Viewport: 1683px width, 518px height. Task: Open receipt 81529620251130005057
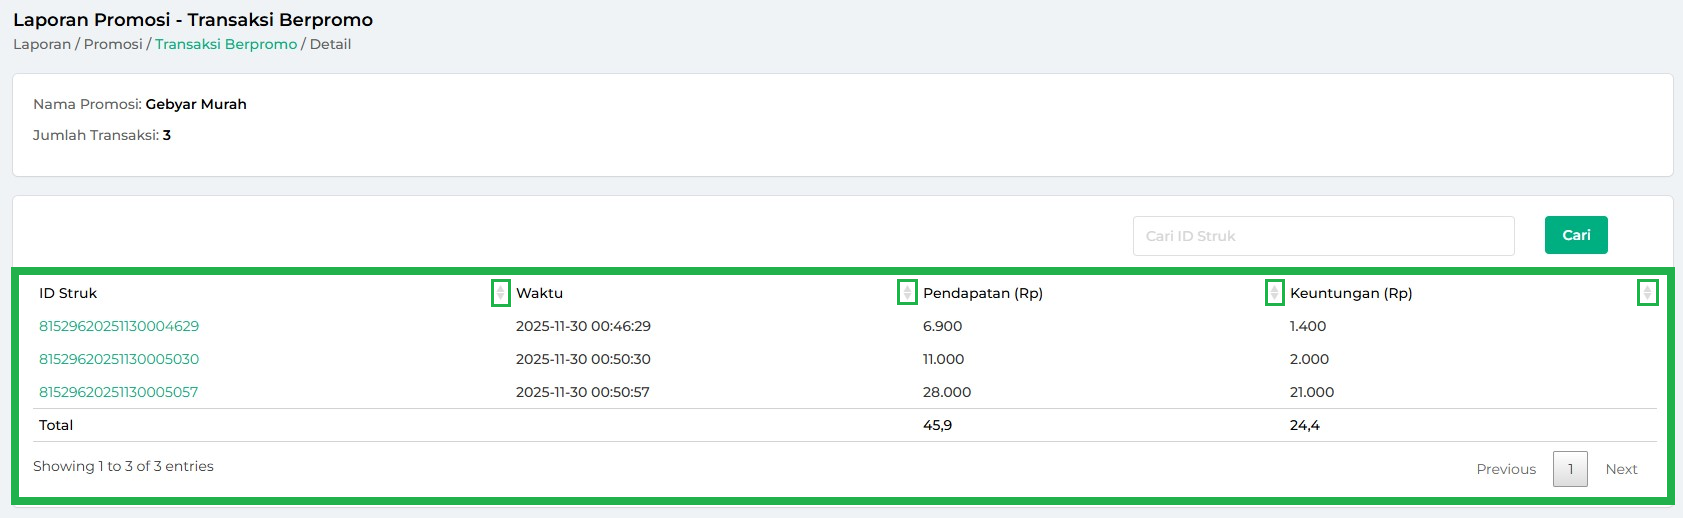[118, 392]
